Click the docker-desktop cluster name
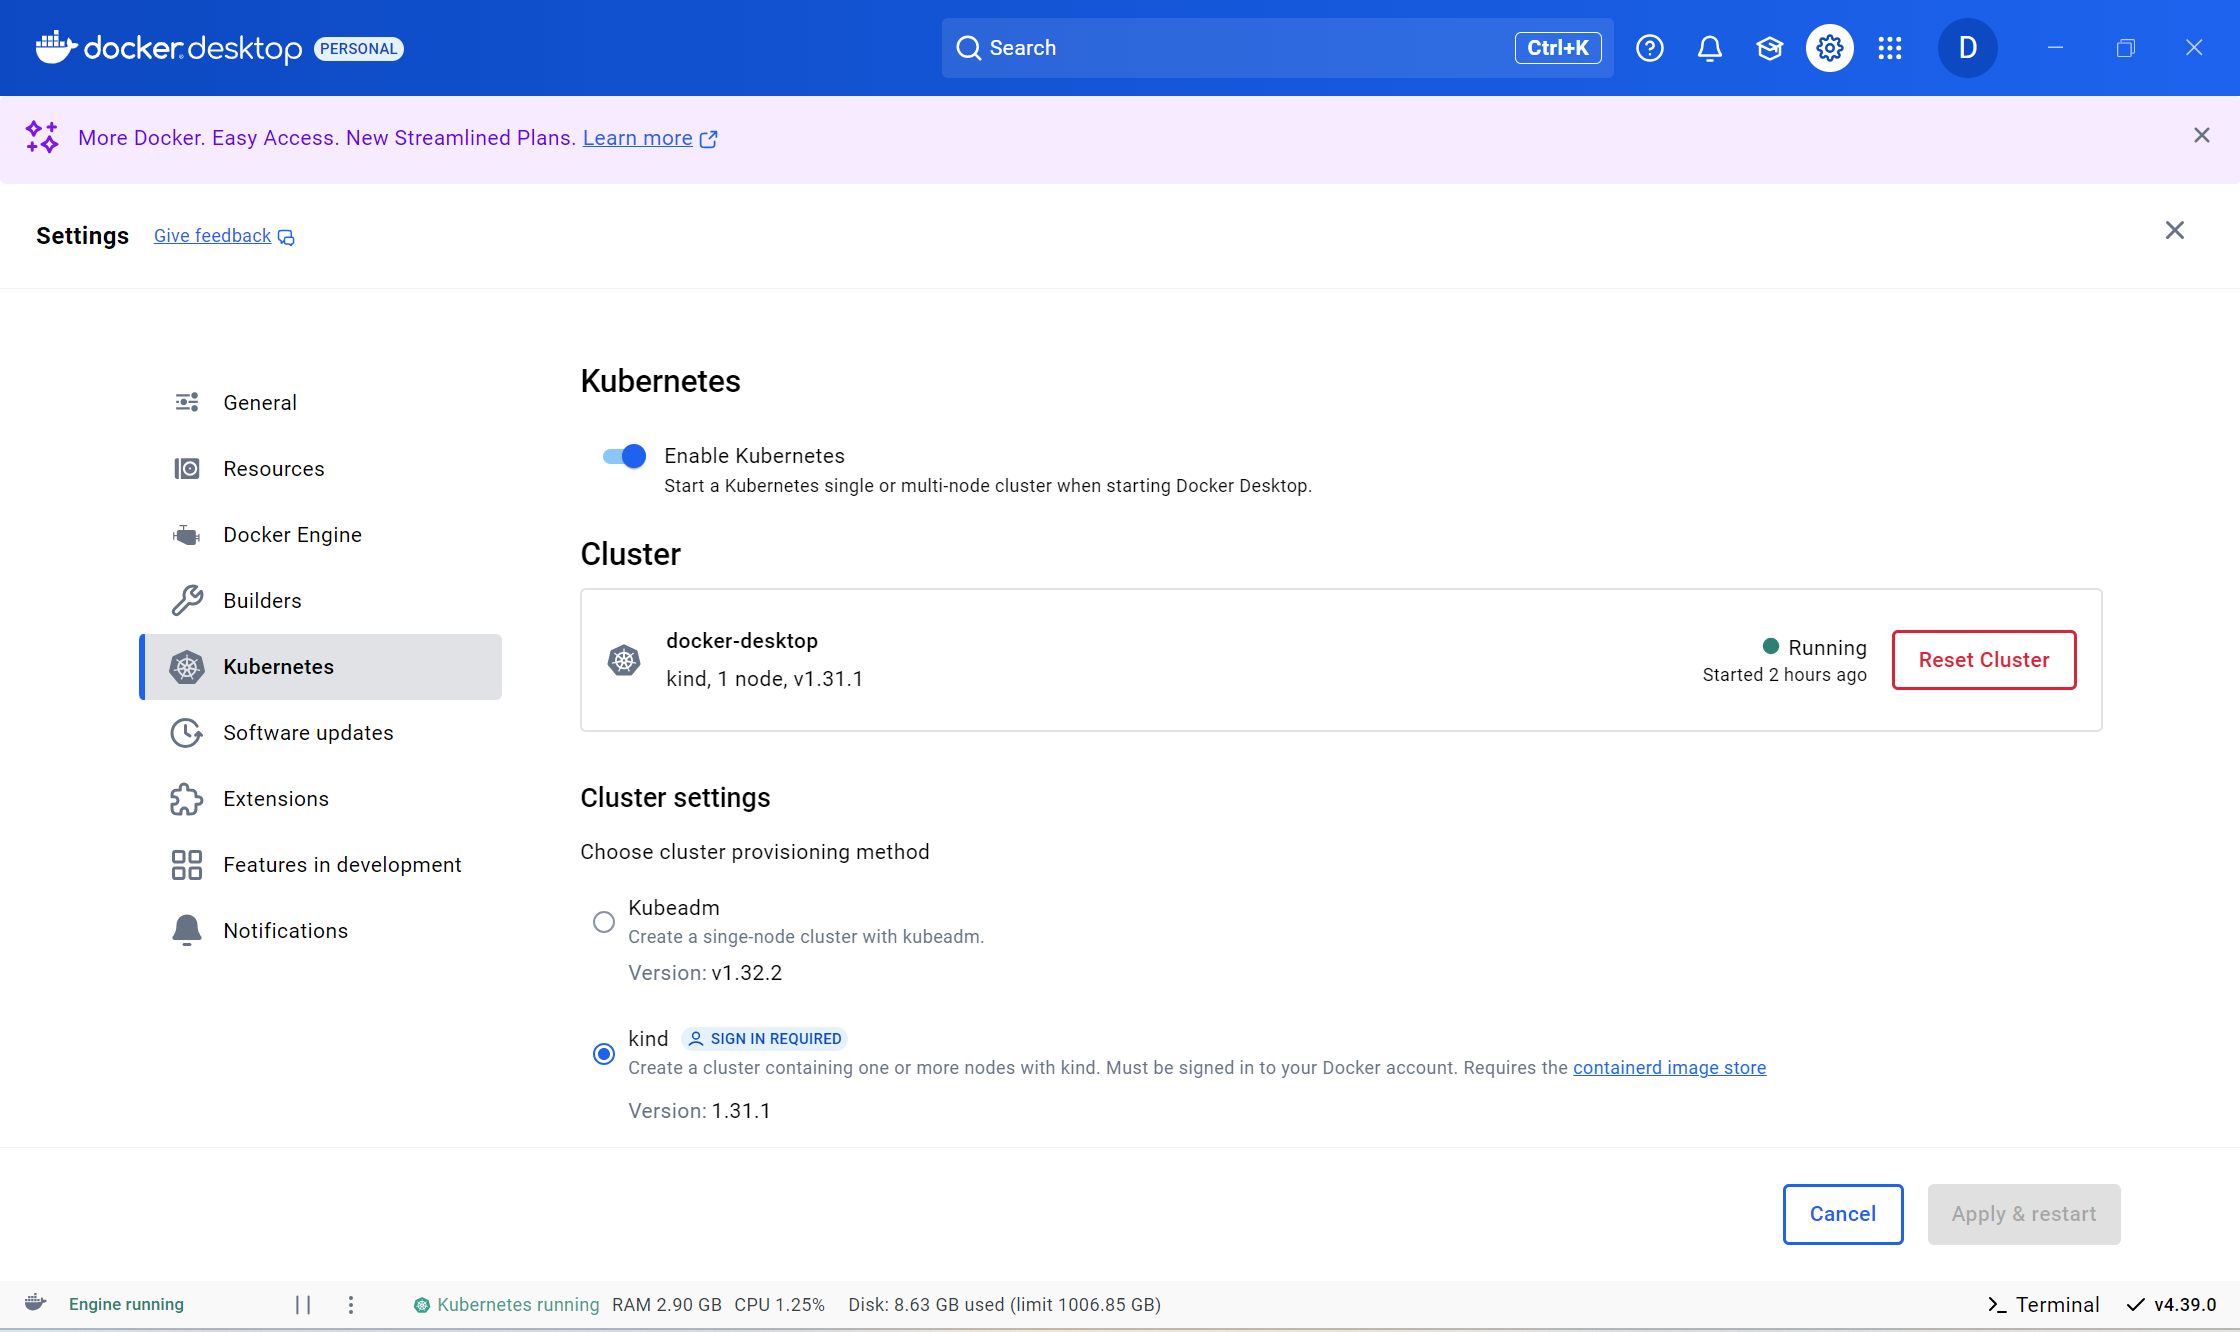 pos(742,641)
